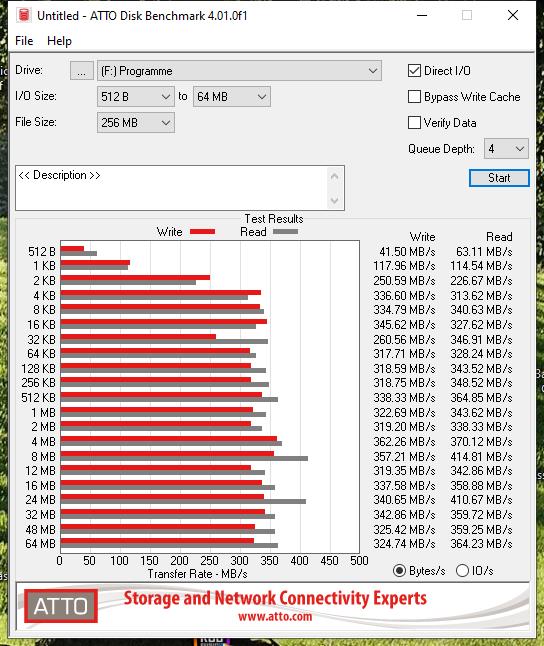Viewport: 544px width, 646px height.
Task: Click the description scrollbar up arrow
Action: pos(335,177)
